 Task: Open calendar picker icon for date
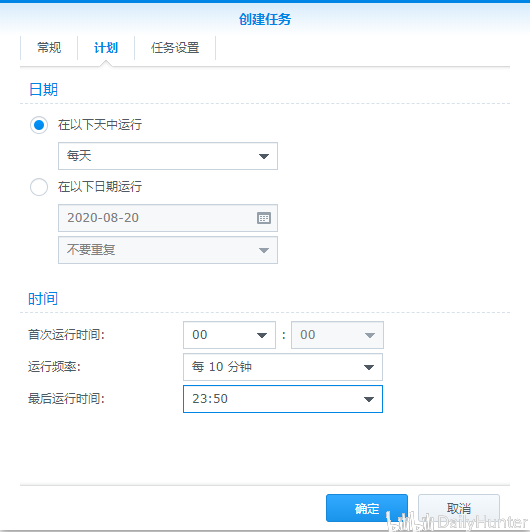coord(264,218)
